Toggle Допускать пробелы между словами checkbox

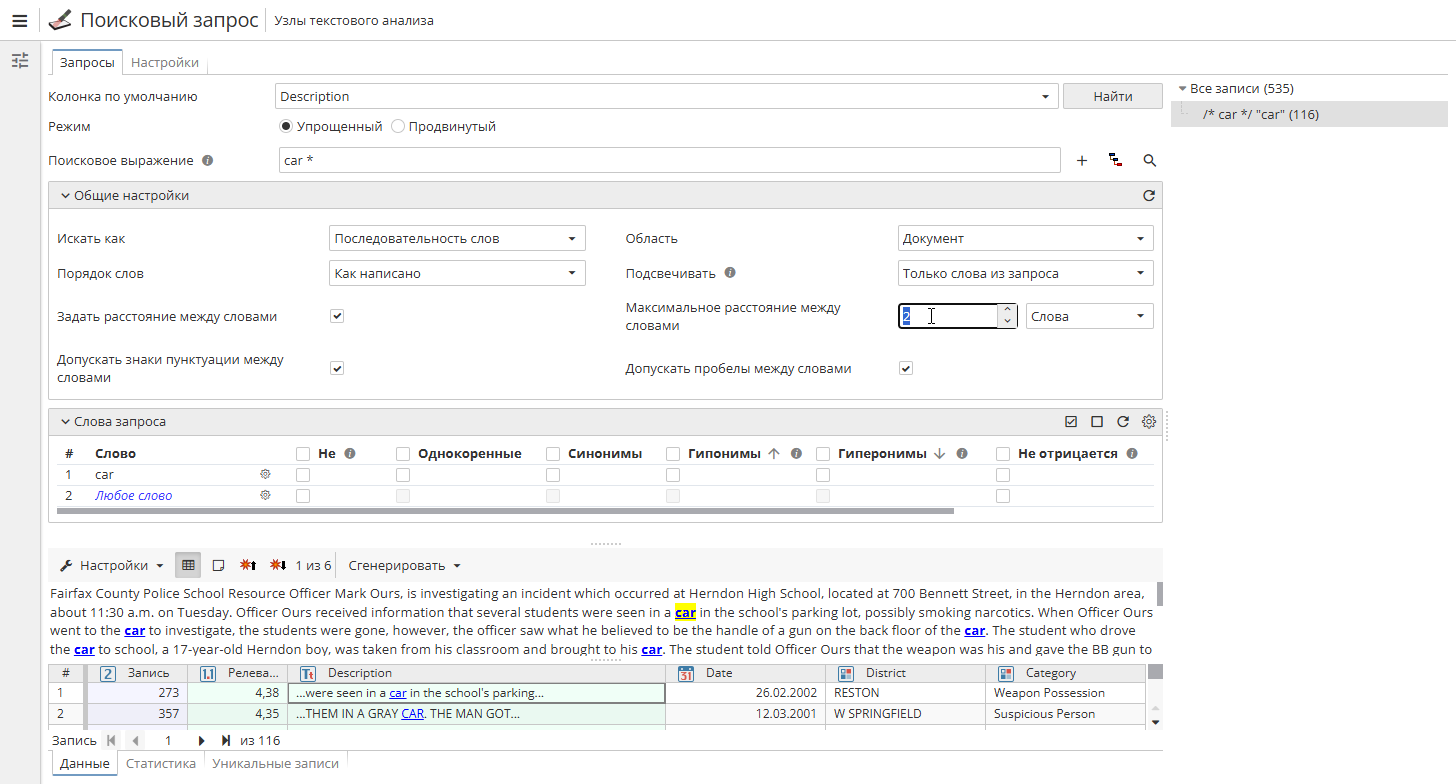pyautogui.click(x=906, y=368)
